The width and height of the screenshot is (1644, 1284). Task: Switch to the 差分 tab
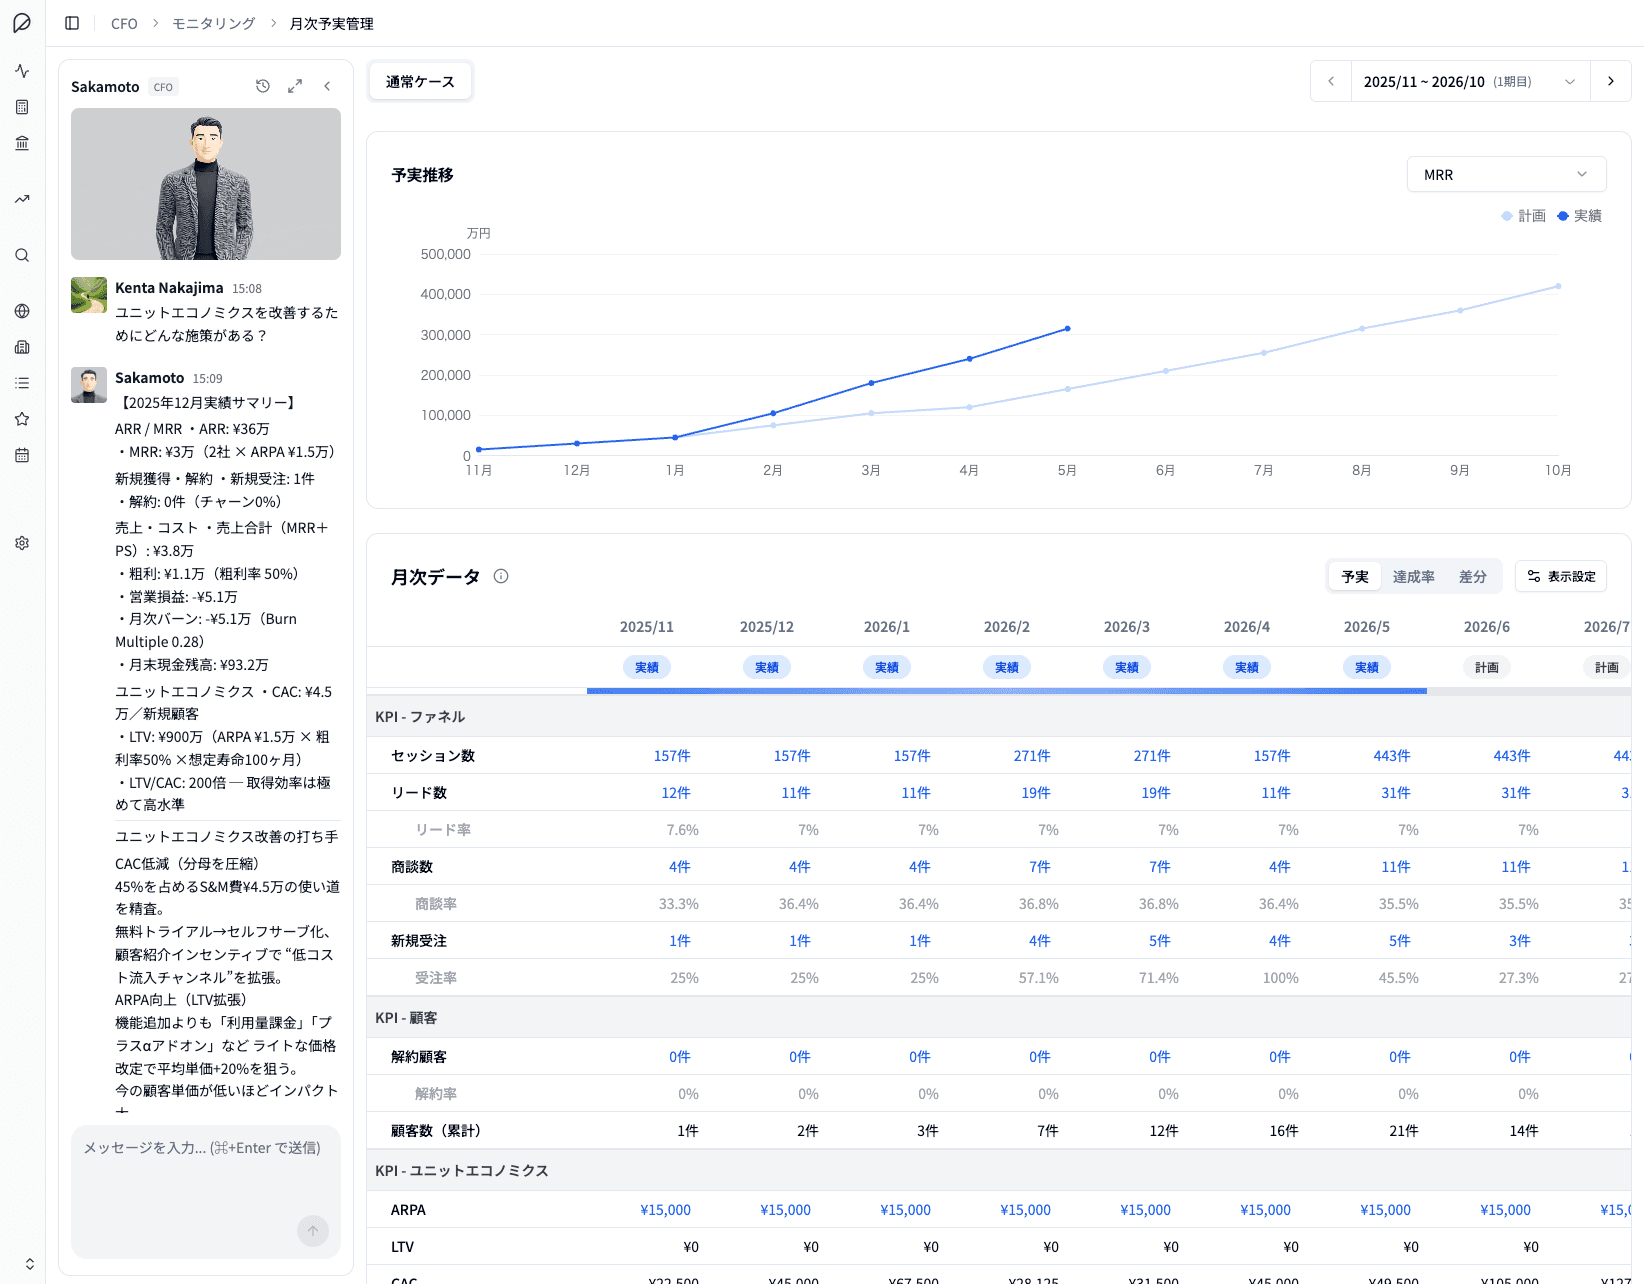coord(1473,576)
